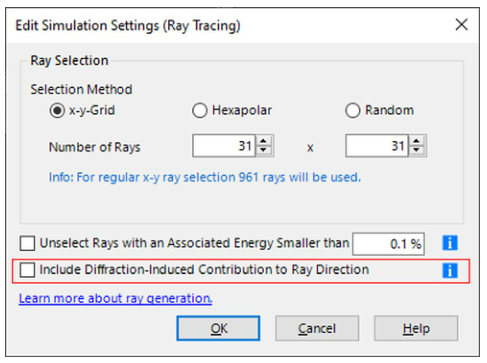Decrease the first Number of Rays value
Image resolution: width=487 pixels, height=363 pixels.
[x=264, y=151]
